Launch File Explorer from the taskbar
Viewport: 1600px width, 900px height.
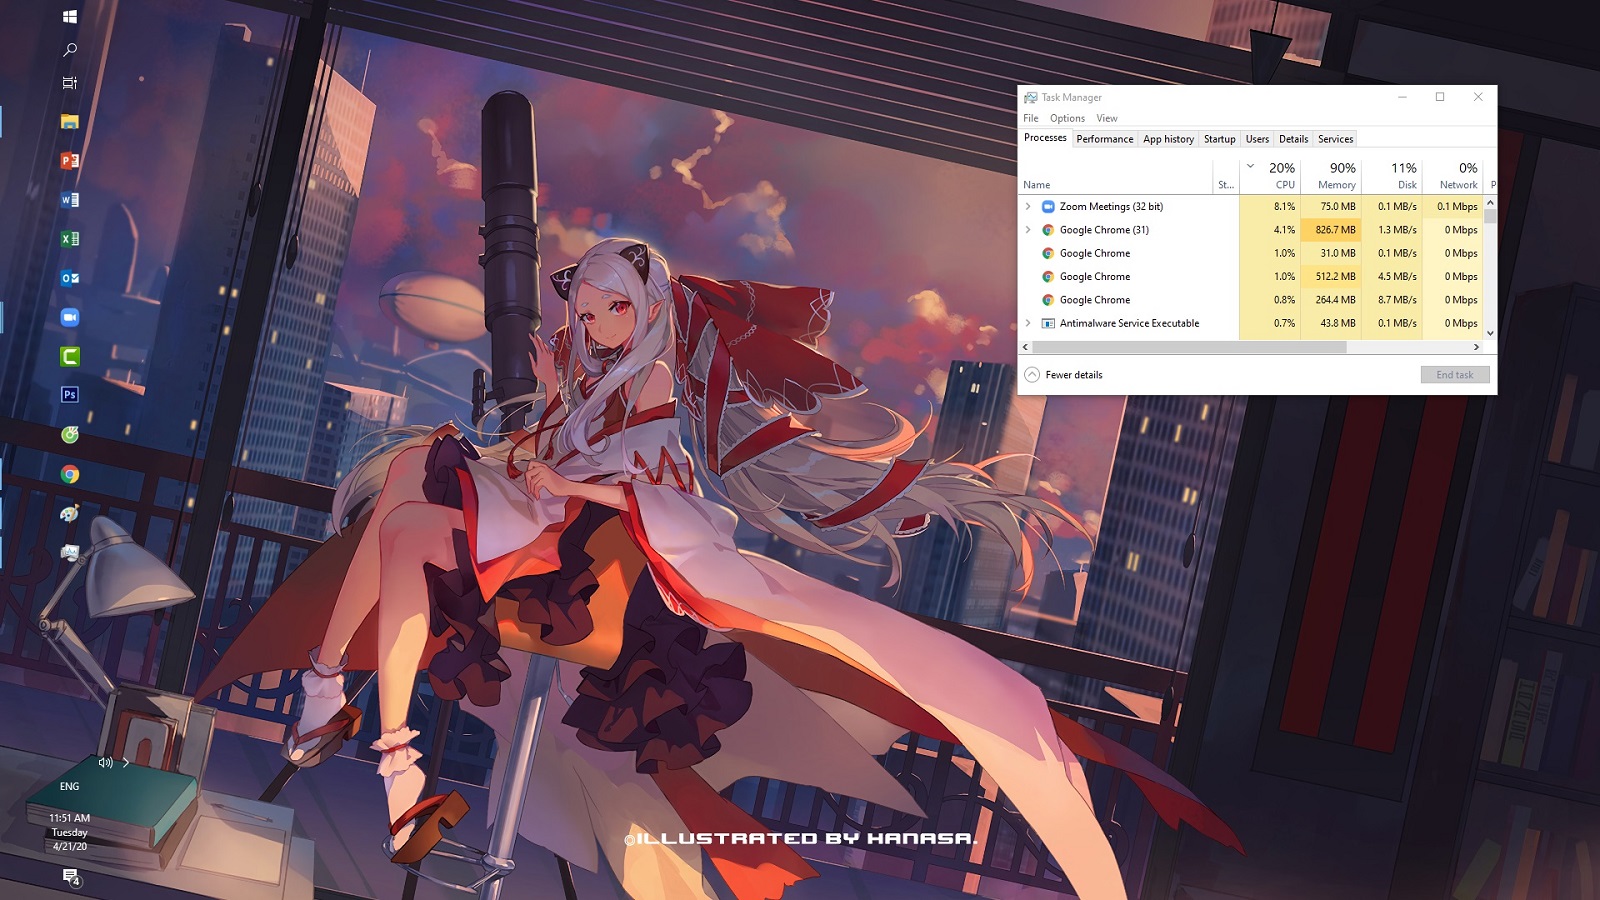pyautogui.click(x=70, y=121)
